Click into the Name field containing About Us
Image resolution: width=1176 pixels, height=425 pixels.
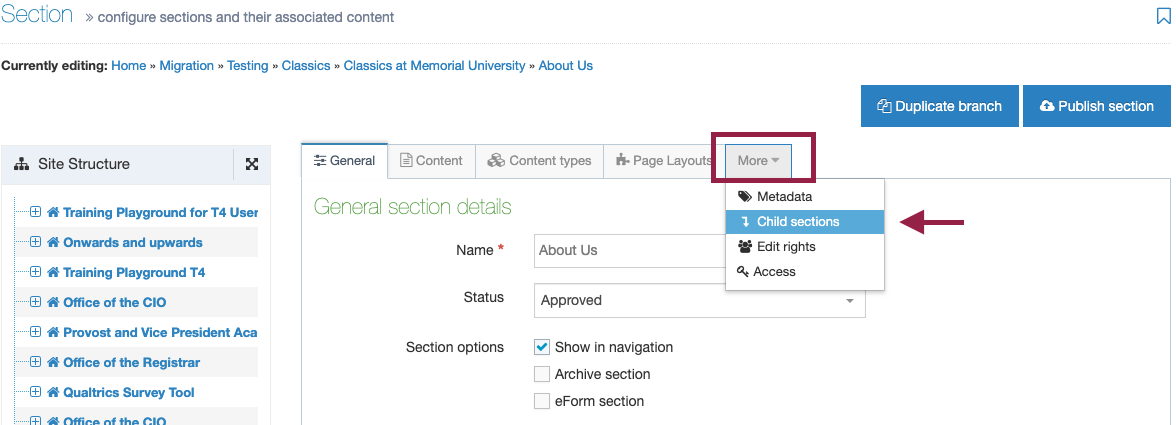[630, 250]
